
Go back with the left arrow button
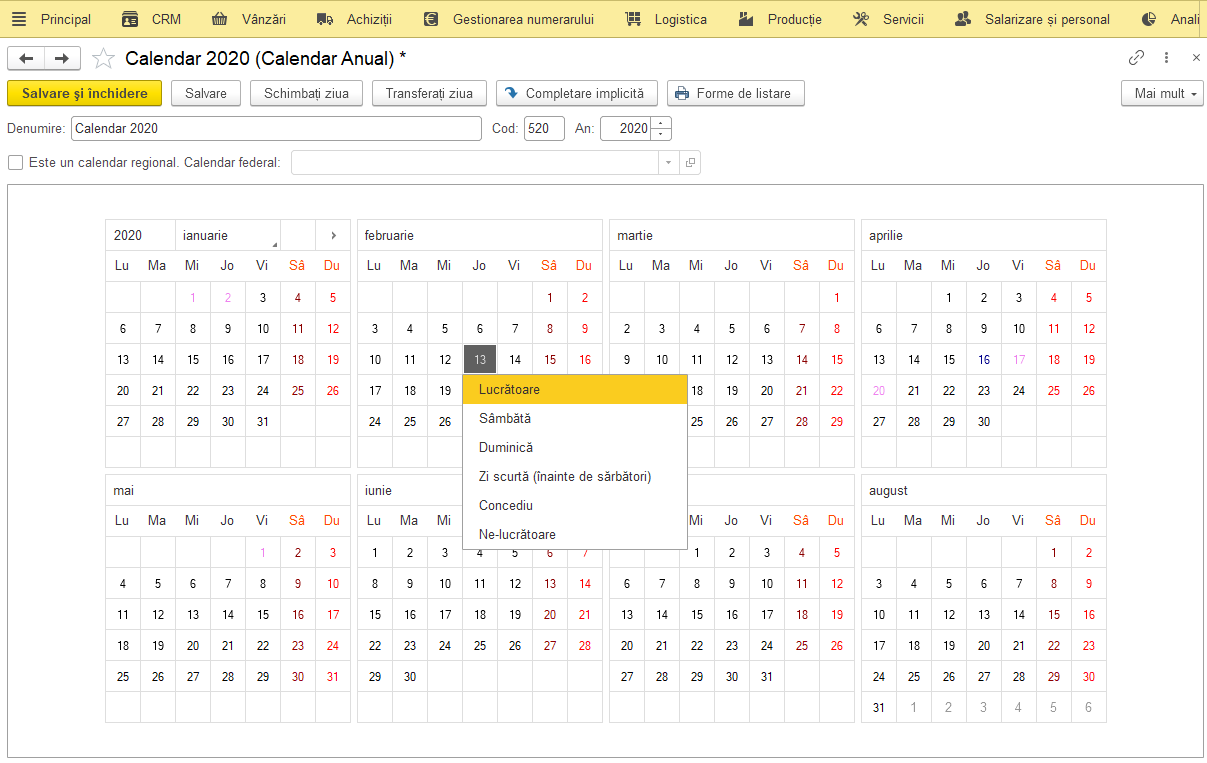pos(26,58)
